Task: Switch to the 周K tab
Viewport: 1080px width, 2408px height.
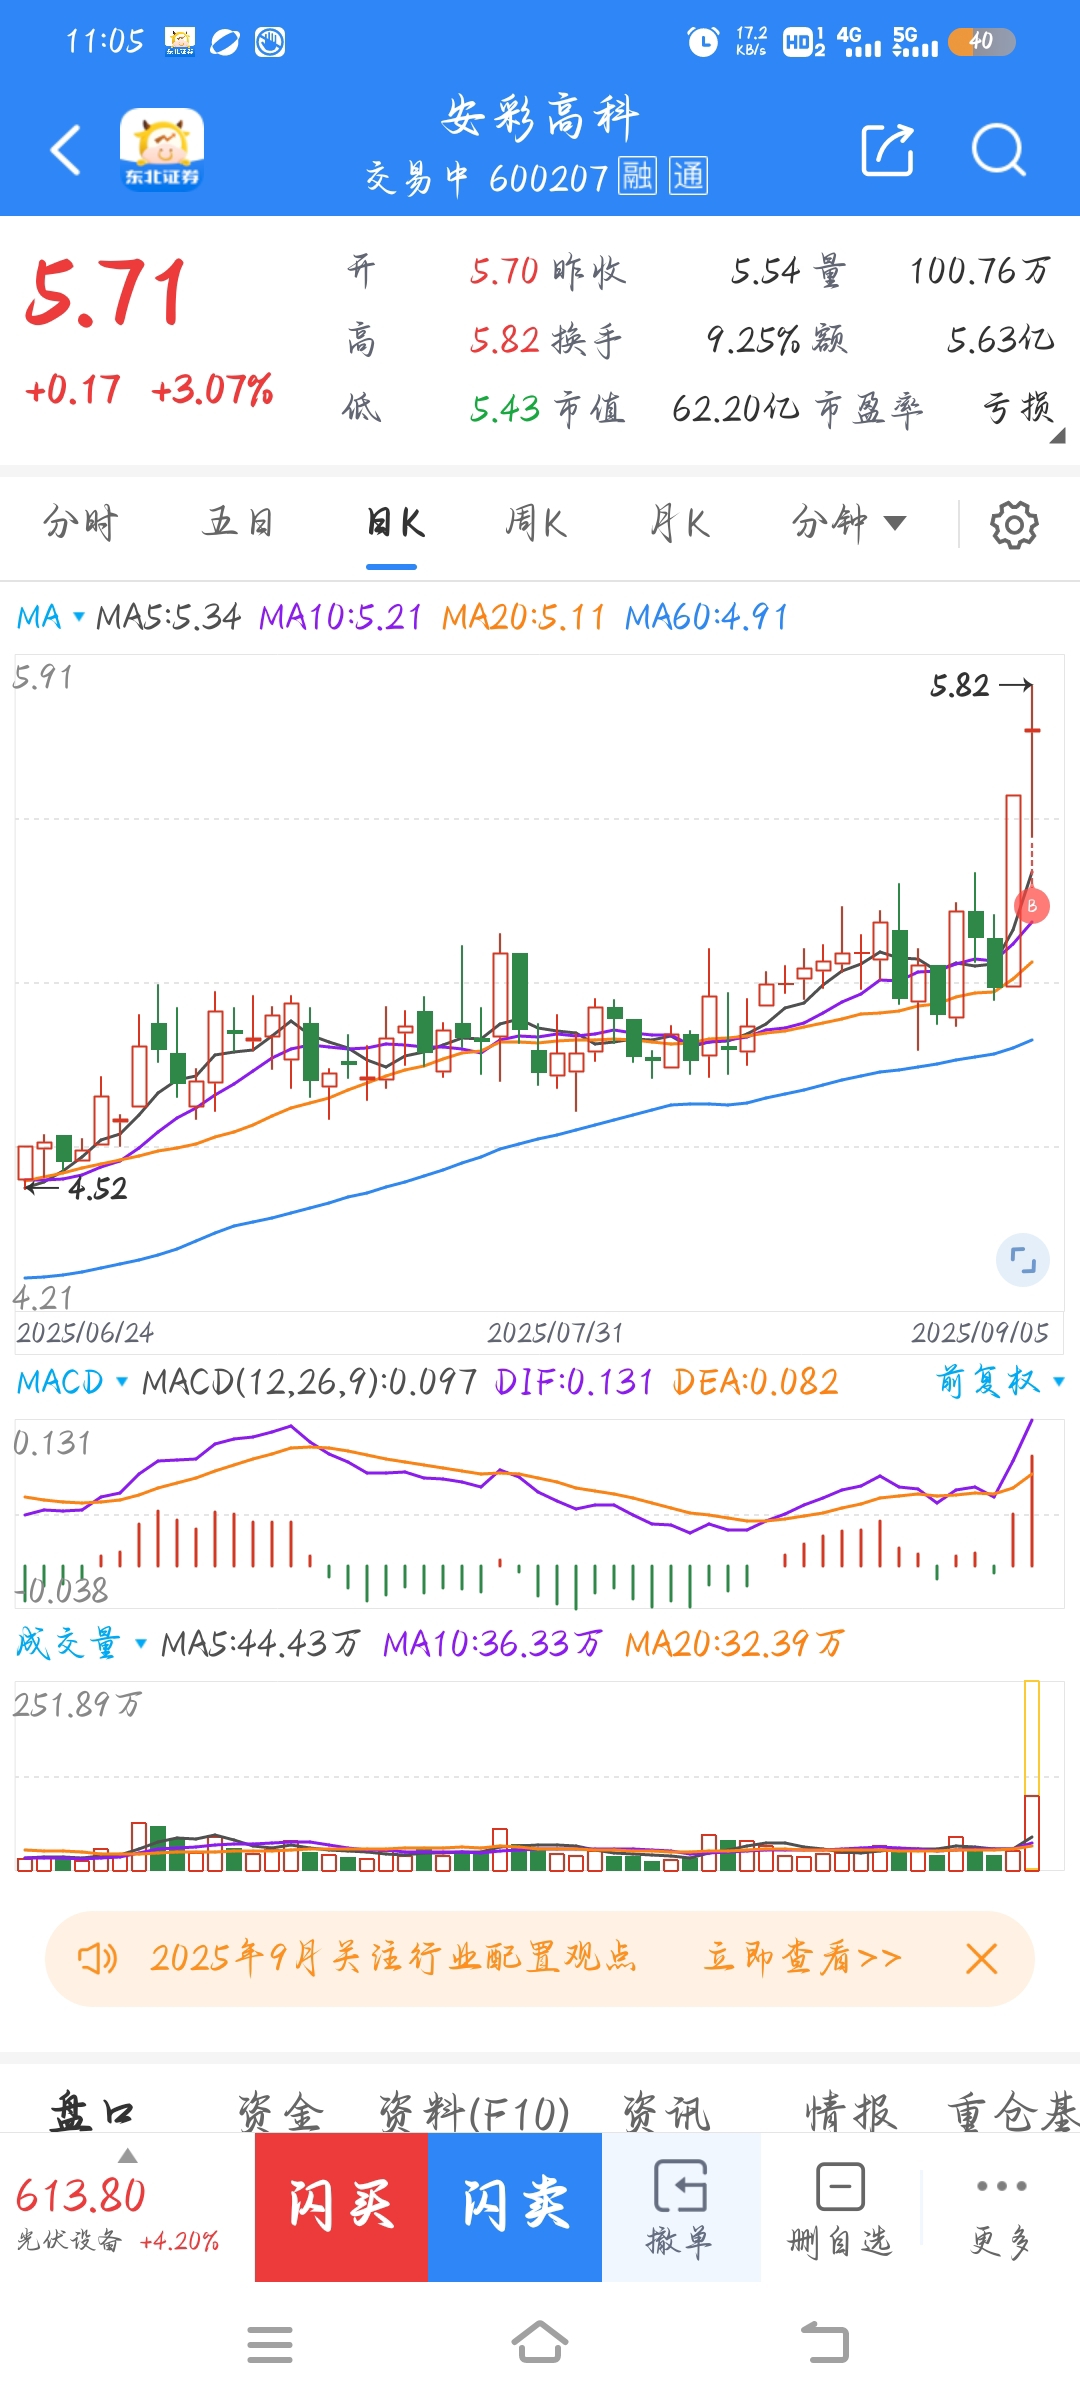Action: point(536,522)
